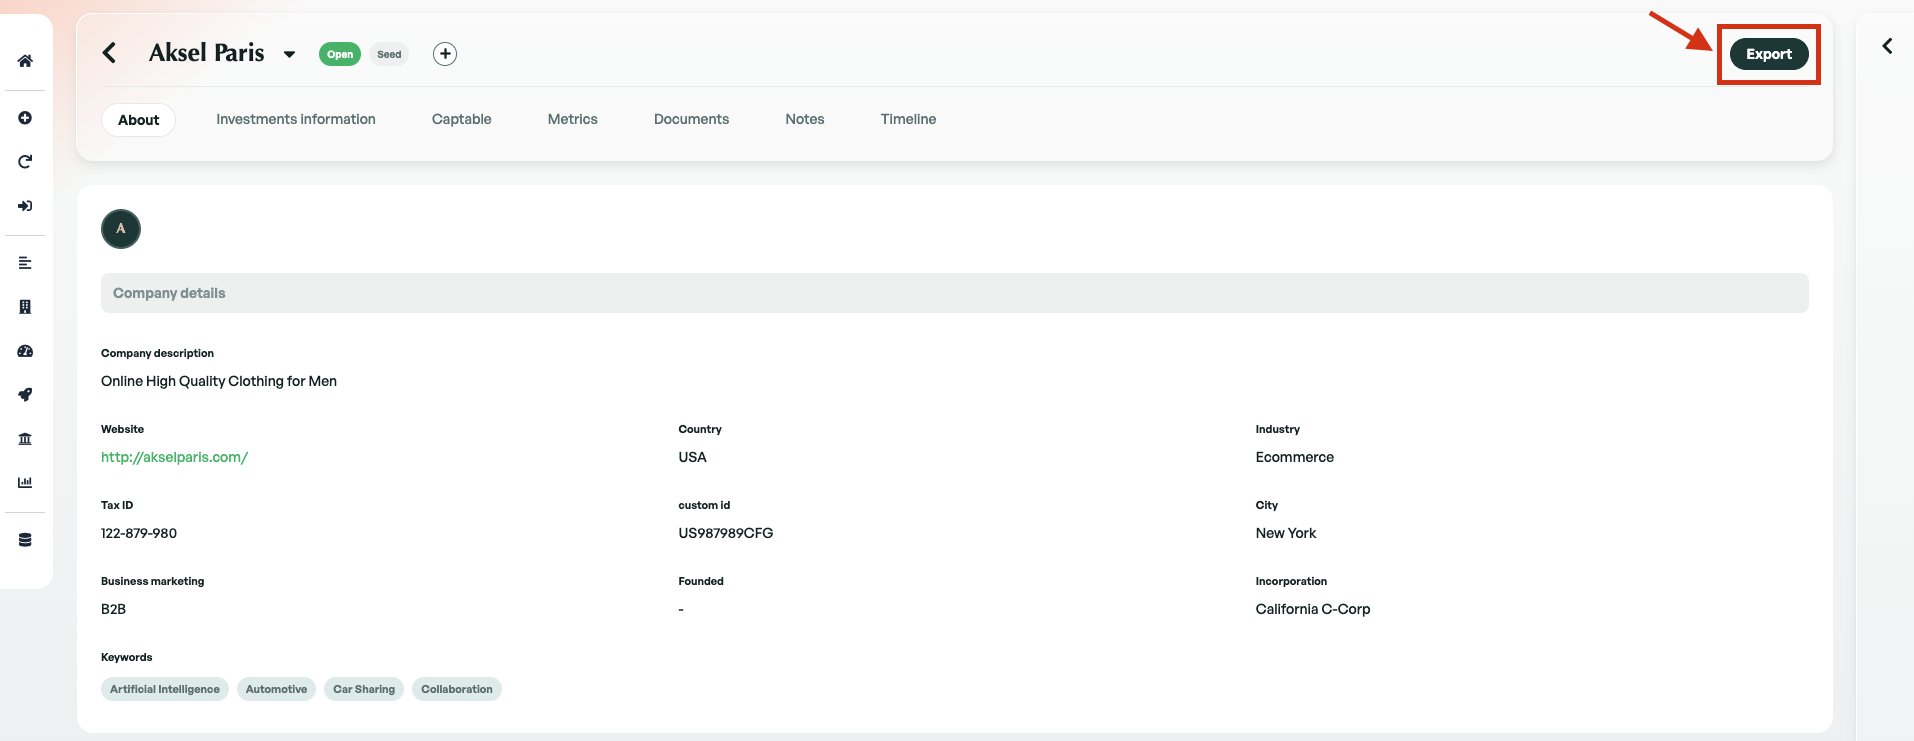1914x741 pixels.
Task: Click the Incorporation value California C-Corp
Action: click(1313, 609)
